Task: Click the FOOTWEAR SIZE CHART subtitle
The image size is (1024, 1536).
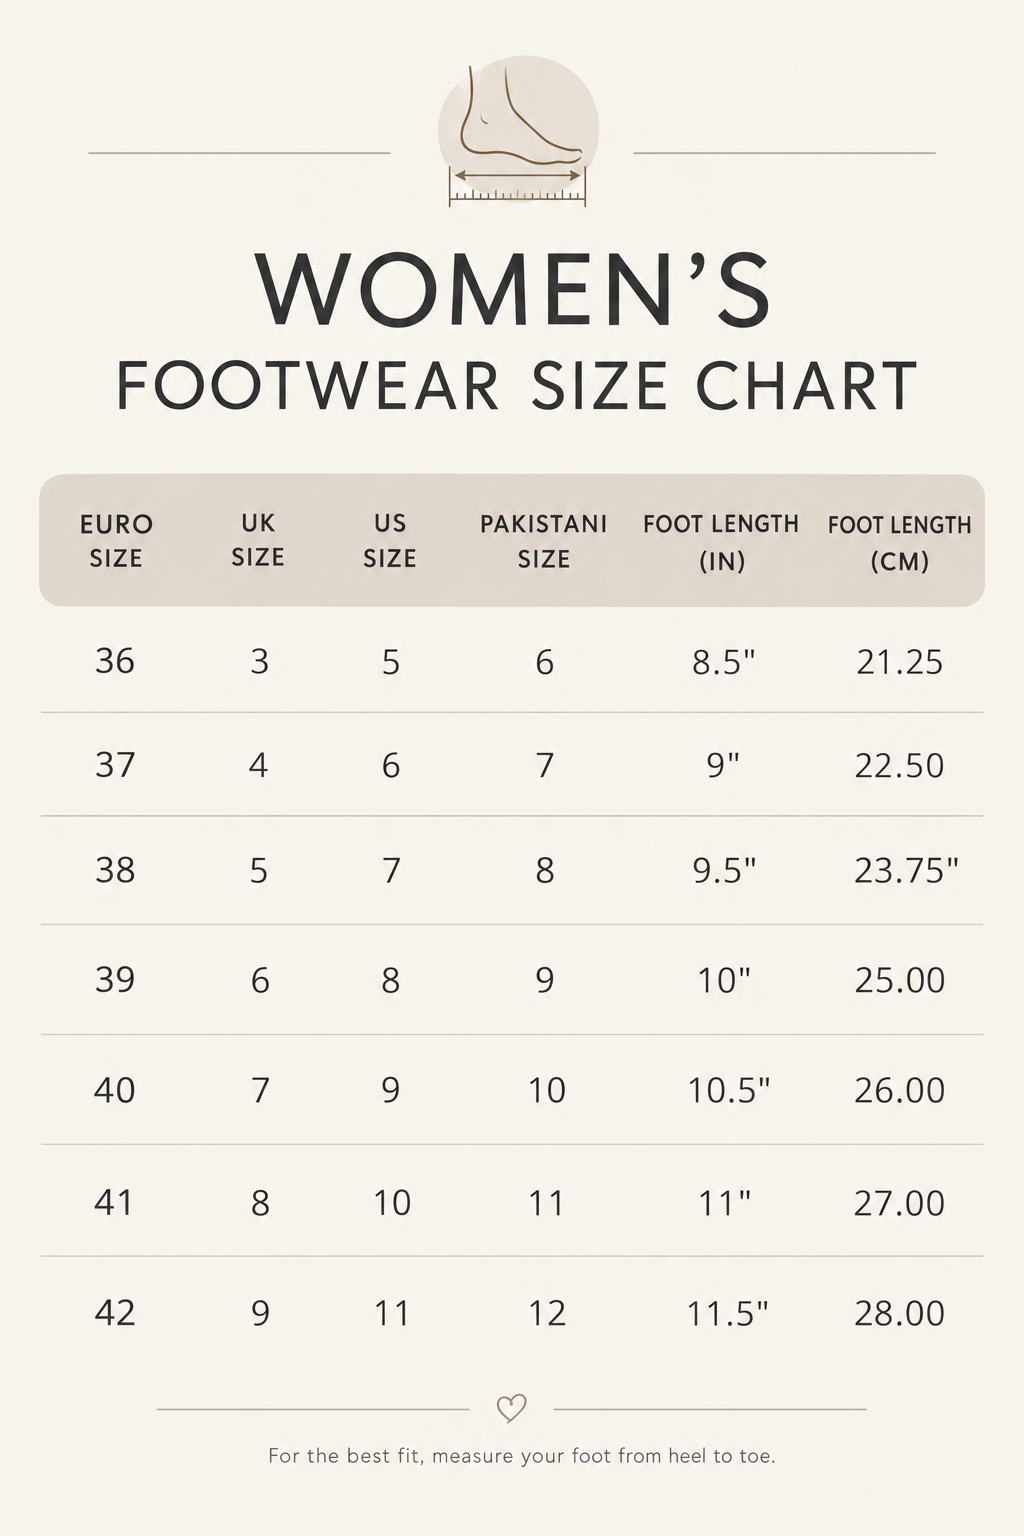Action: click(517, 386)
